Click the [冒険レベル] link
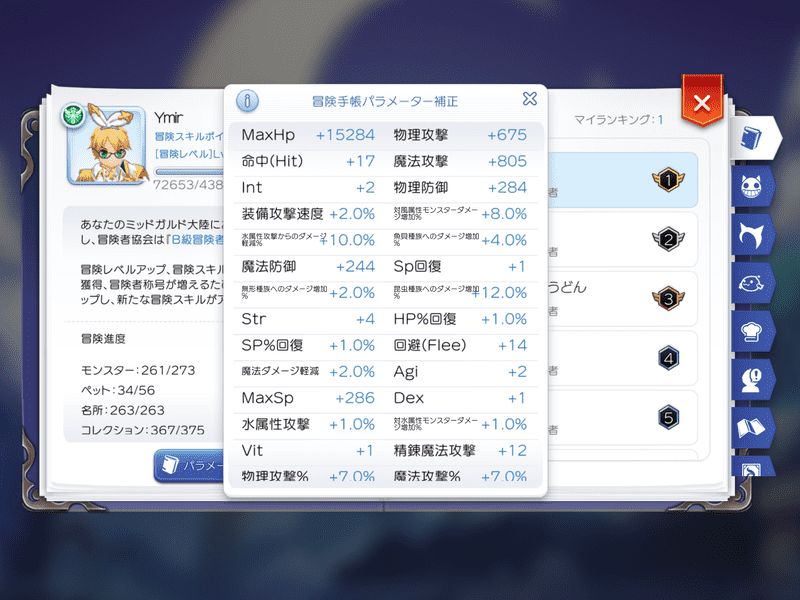This screenshot has width=800, height=600. [189, 154]
